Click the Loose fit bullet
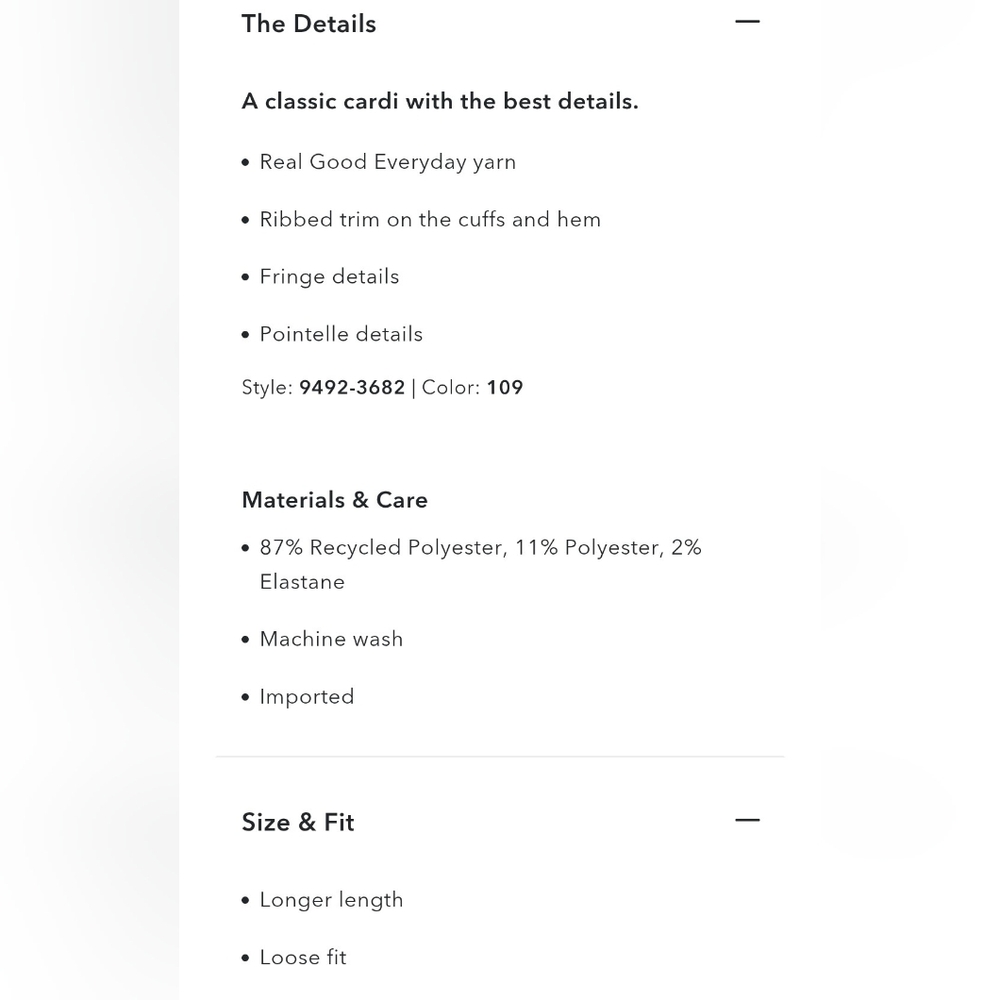This screenshot has height=1000, width=1000. (303, 958)
